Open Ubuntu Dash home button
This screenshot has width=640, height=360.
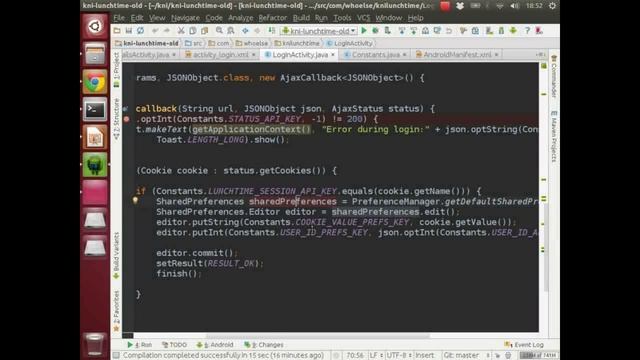95,27
